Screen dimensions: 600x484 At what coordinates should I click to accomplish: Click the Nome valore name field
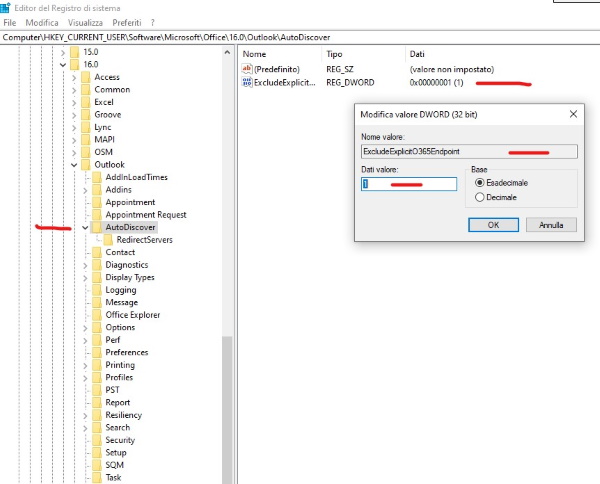(x=469, y=152)
